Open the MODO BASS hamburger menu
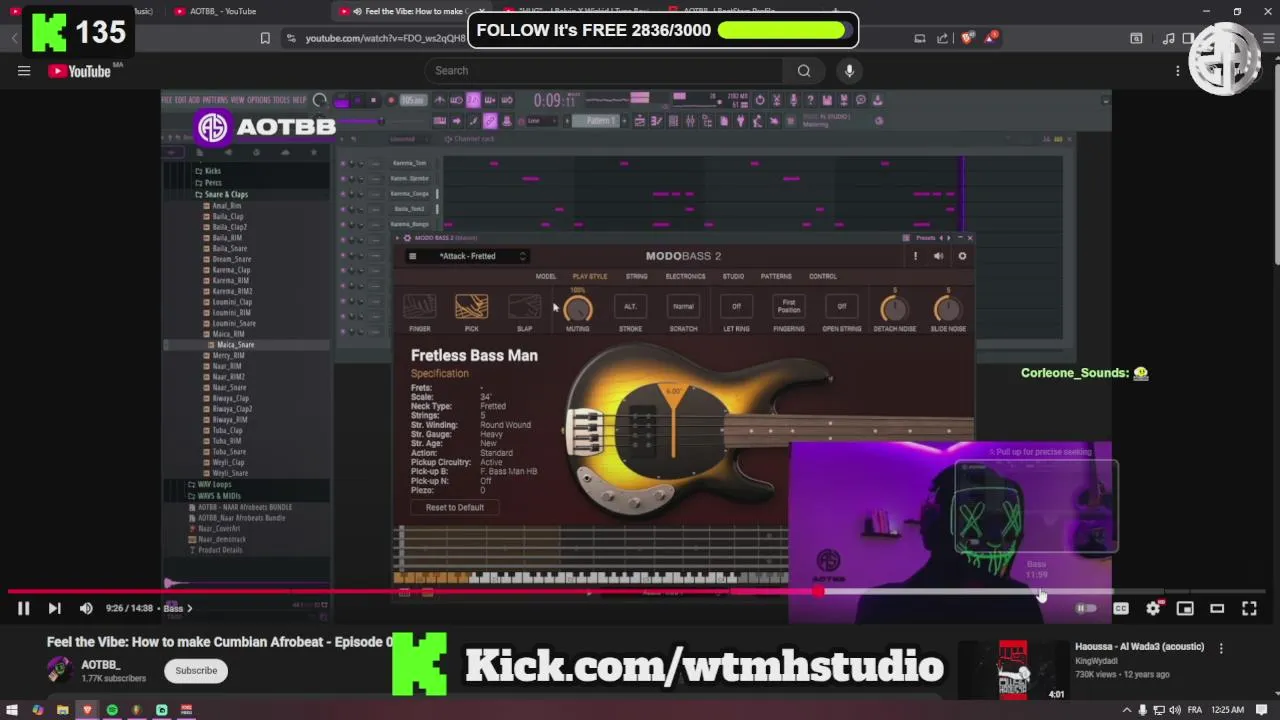The width and height of the screenshot is (1280, 720). click(x=412, y=256)
